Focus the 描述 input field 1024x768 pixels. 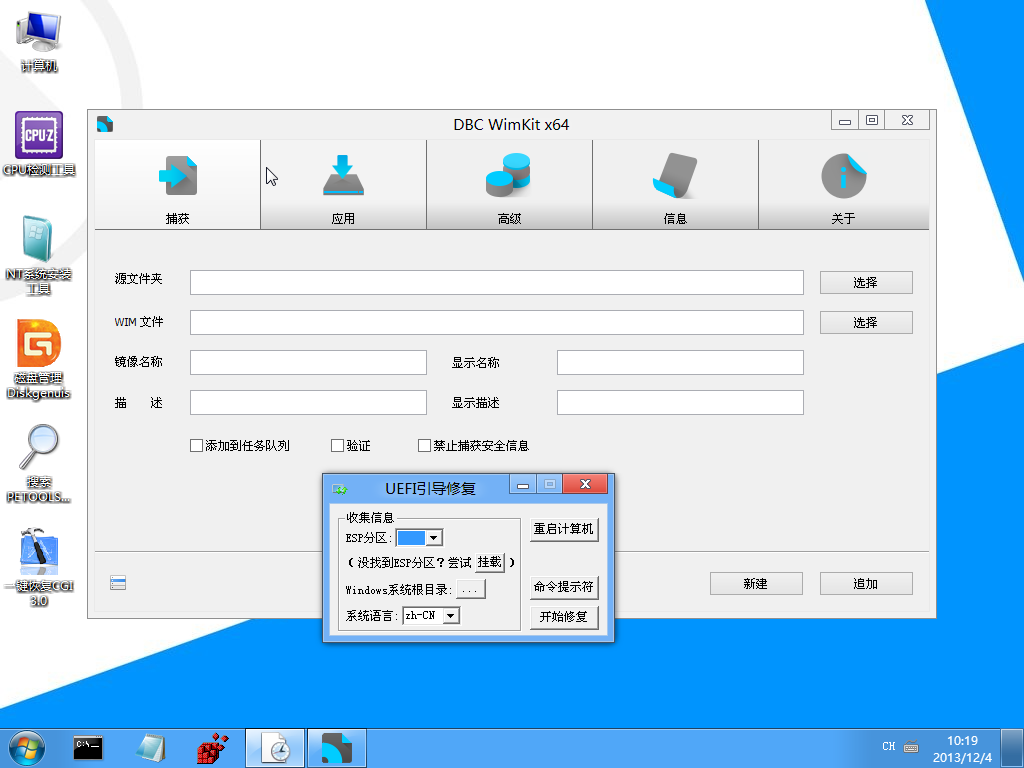coord(308,402)
